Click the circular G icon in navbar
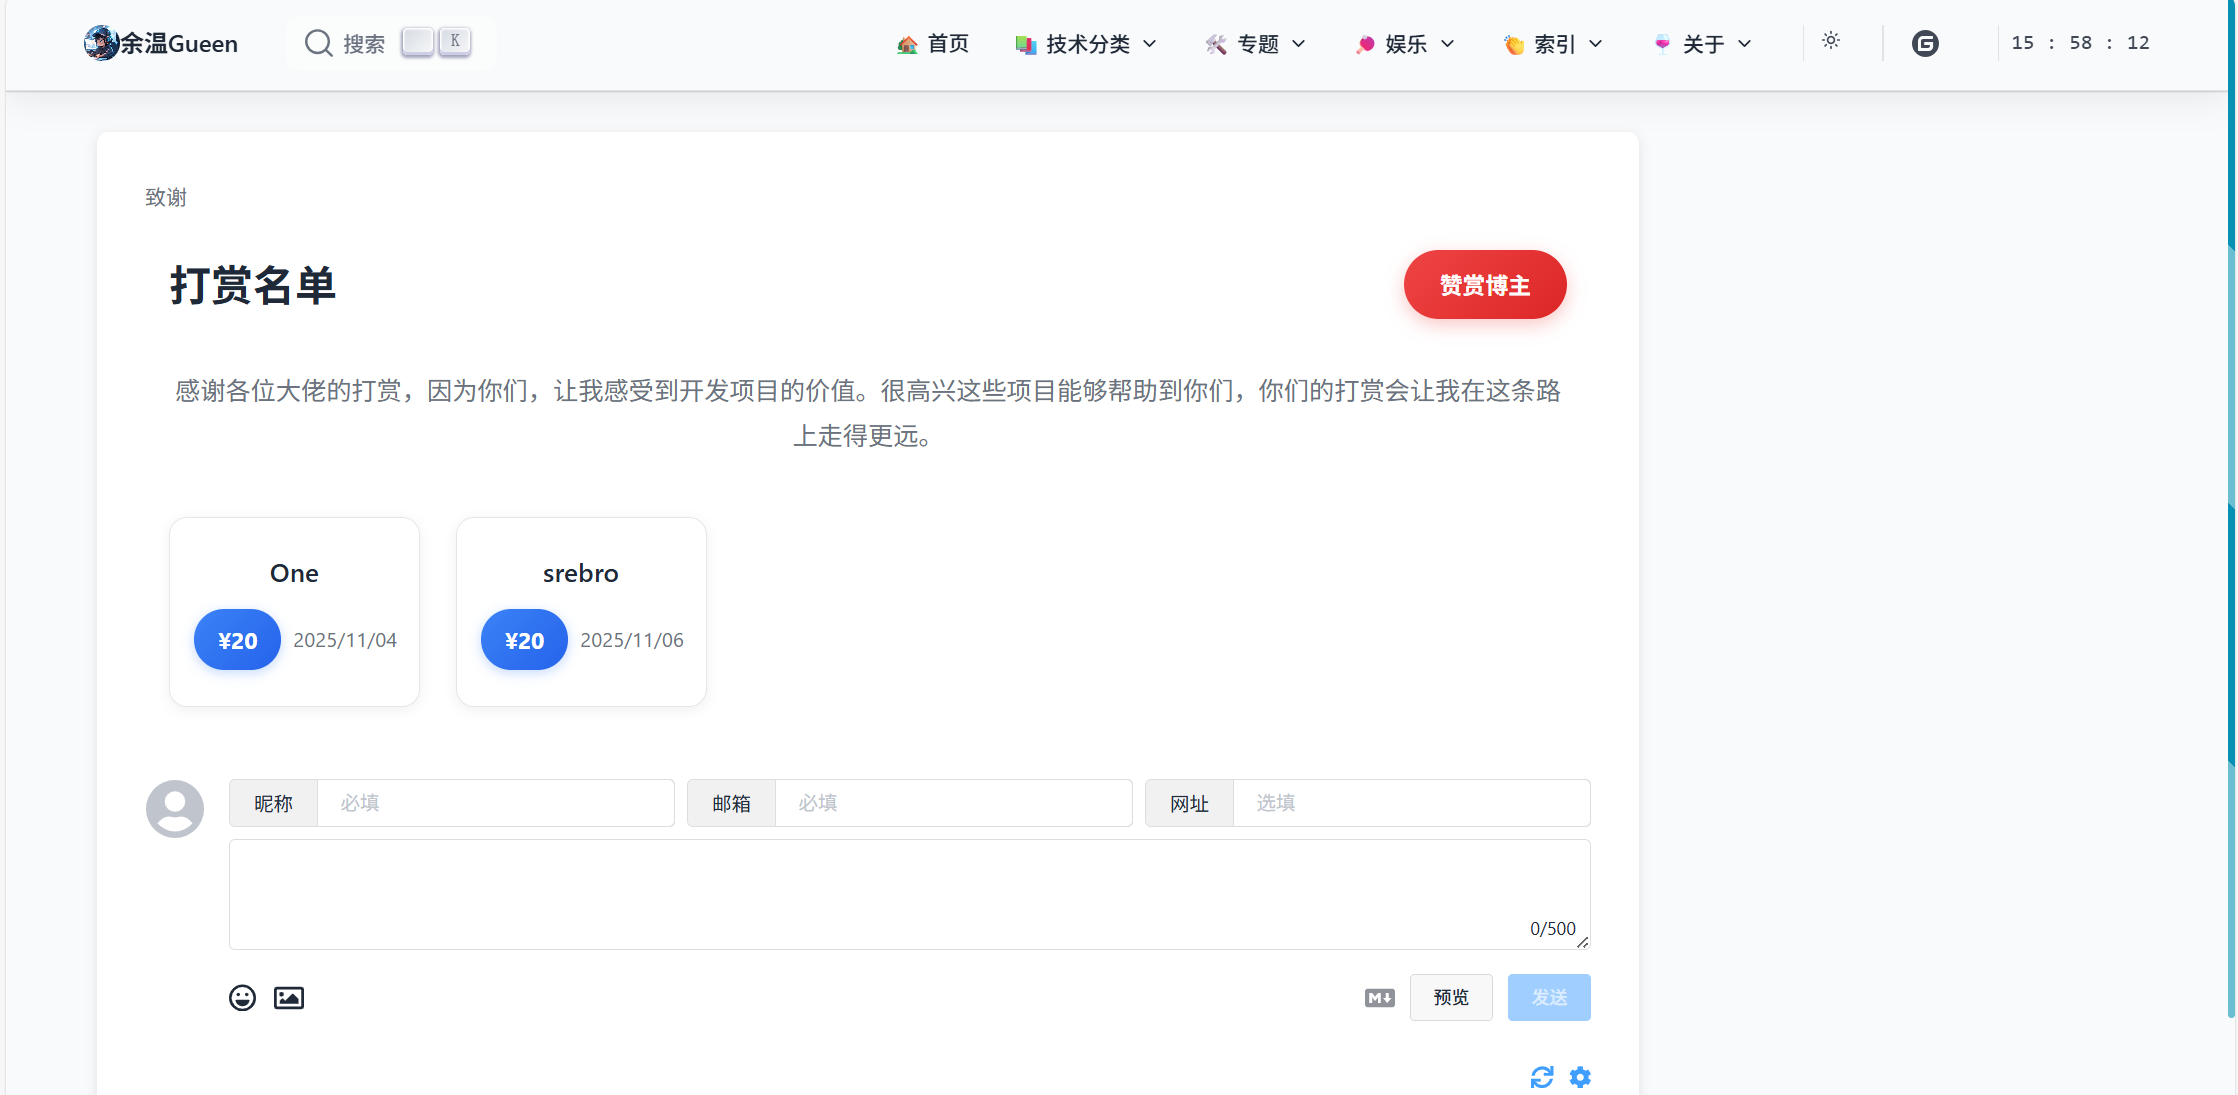This screenshot has height=1095, width=2238. (1924, 43)
